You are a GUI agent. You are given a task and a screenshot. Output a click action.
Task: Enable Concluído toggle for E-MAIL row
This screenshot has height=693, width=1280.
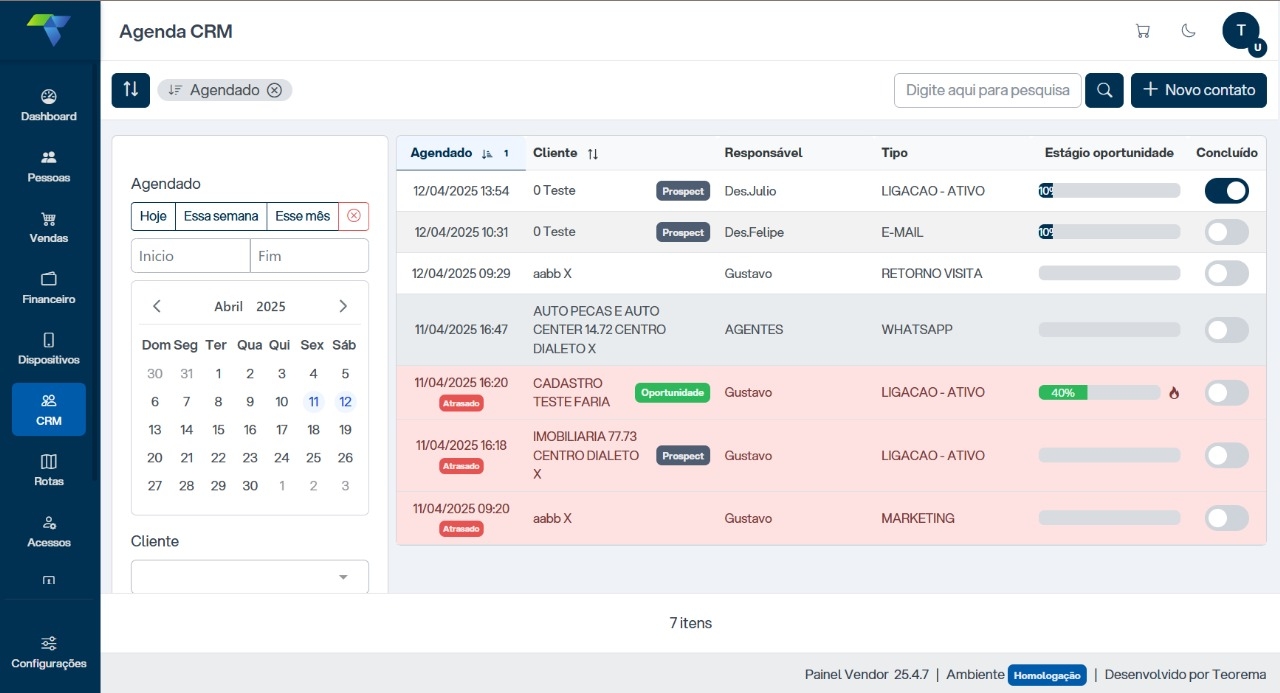click(x=1226, y=232)
